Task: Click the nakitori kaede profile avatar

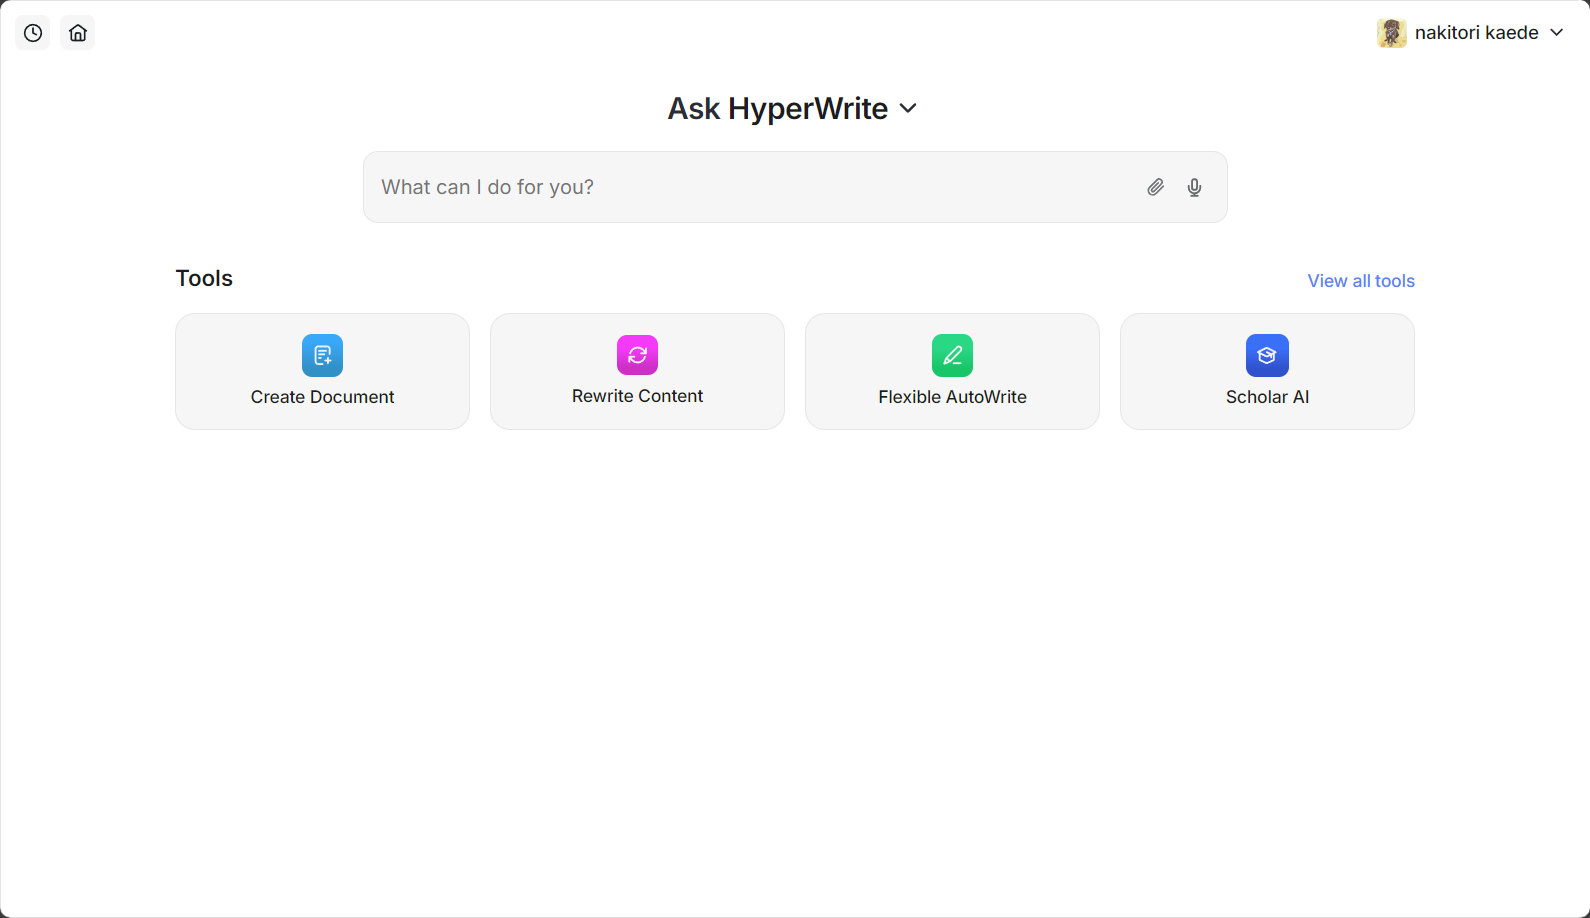Action: 1392,33
